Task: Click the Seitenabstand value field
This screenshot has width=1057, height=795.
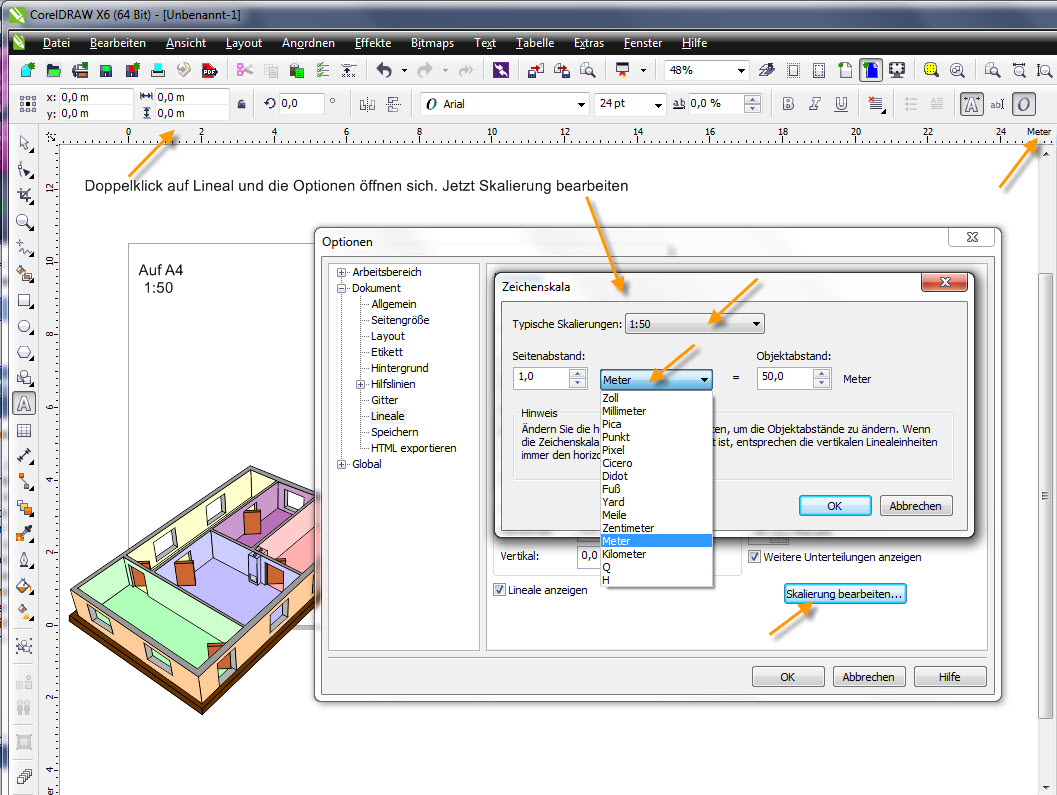Action: [x=541, y=378]
